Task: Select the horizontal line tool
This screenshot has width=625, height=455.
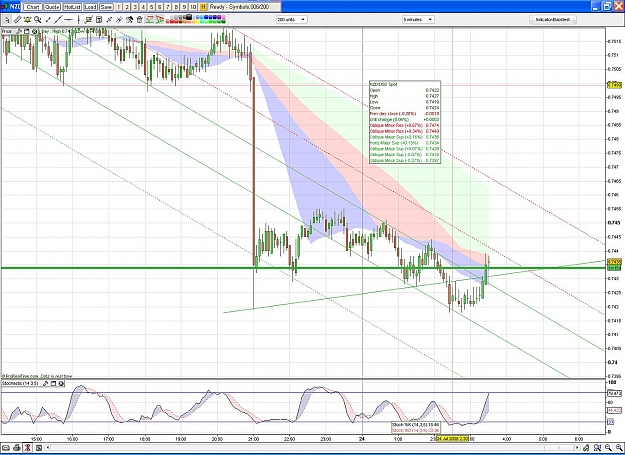Action: pos(68,19)
